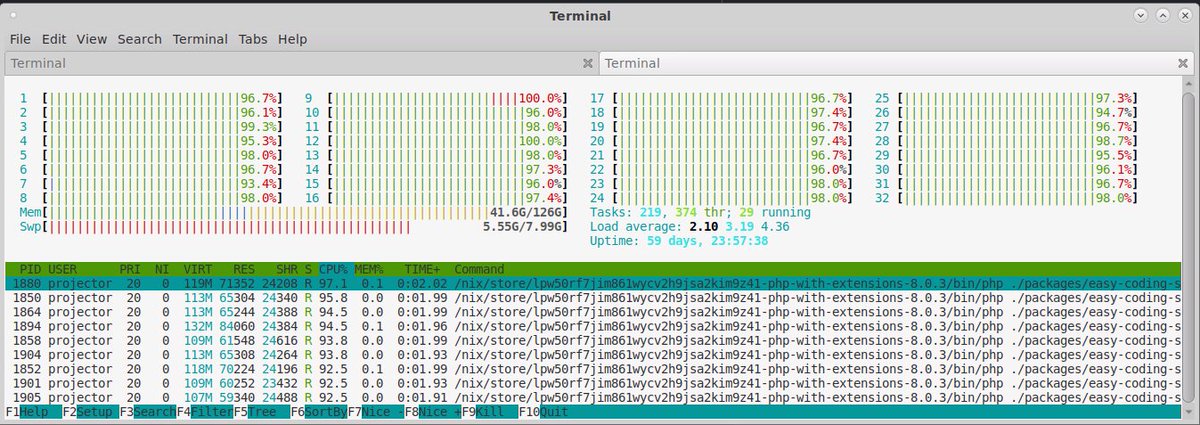Image resolution: width=1200 pixels, height=425 pixels.
Task: Click F7 Nice - in htop footer
Action: point(375,412)
